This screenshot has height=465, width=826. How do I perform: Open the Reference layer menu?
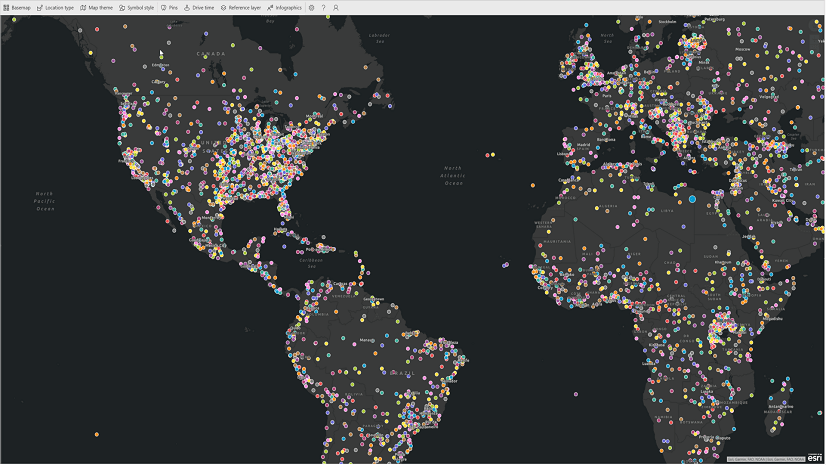(x=241, y=8)
